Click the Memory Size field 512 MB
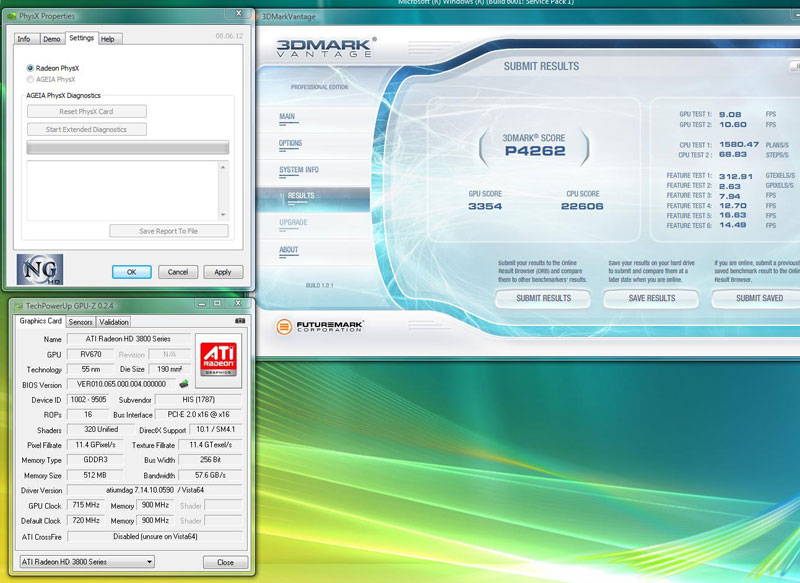The image size is (800, 583). tap(95, 475)
